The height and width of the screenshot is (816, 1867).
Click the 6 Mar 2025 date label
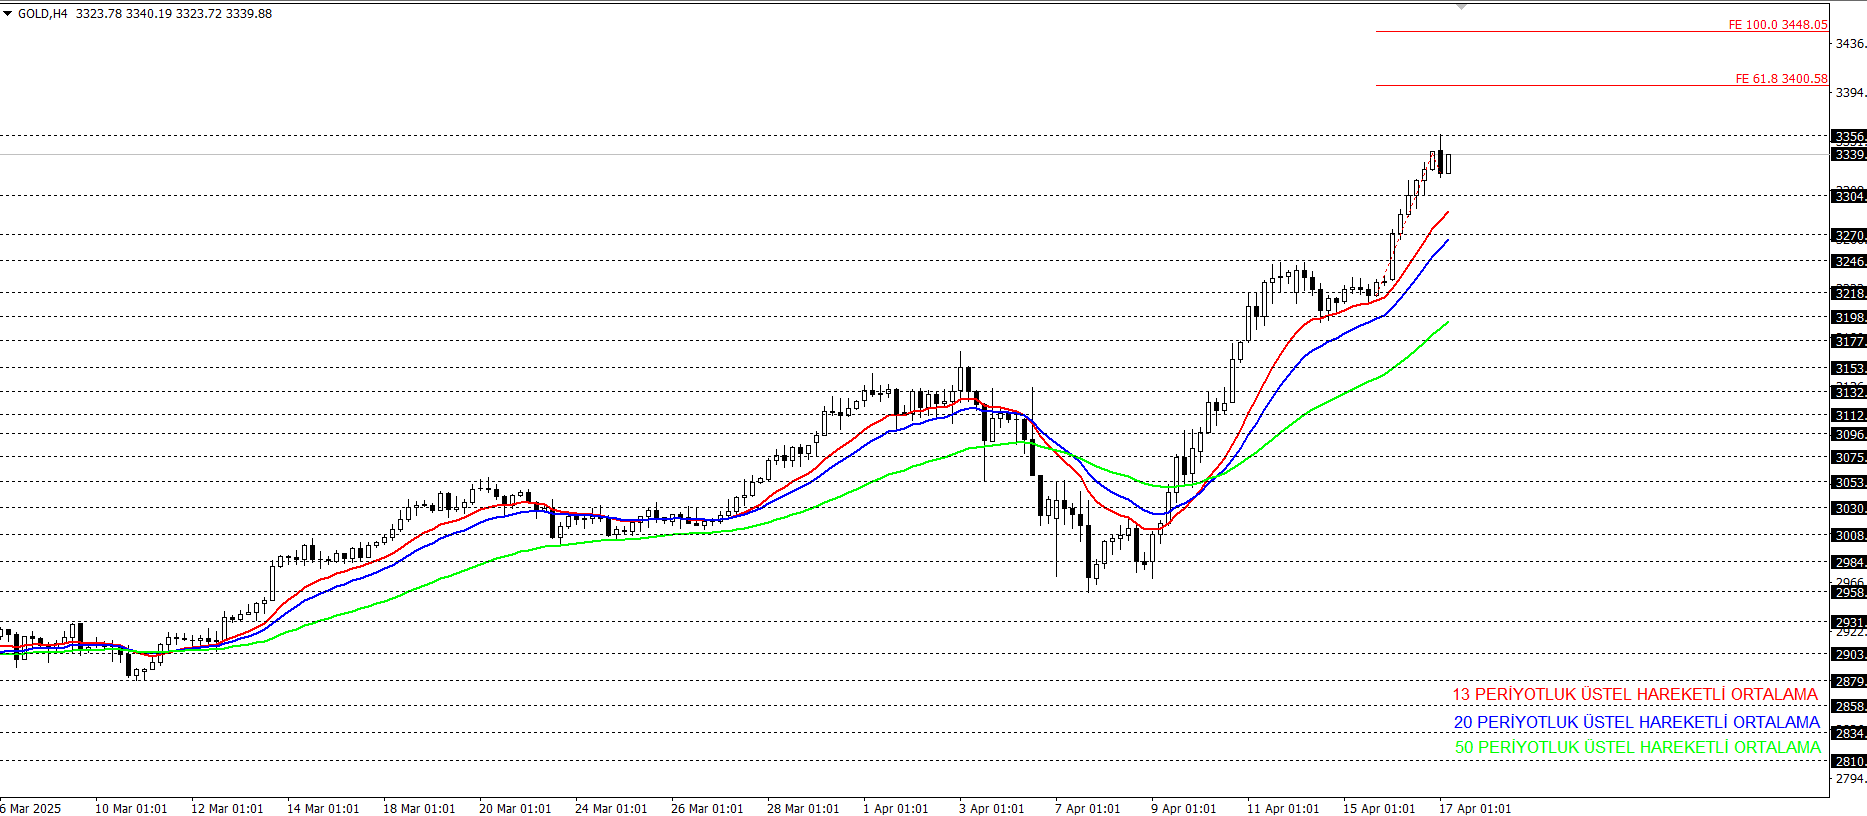31,808
